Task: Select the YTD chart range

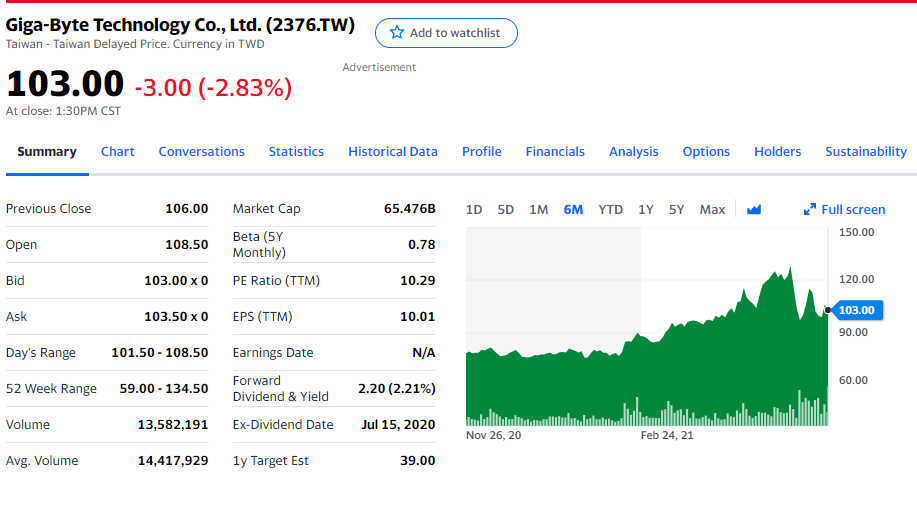Action: [611, 209]
